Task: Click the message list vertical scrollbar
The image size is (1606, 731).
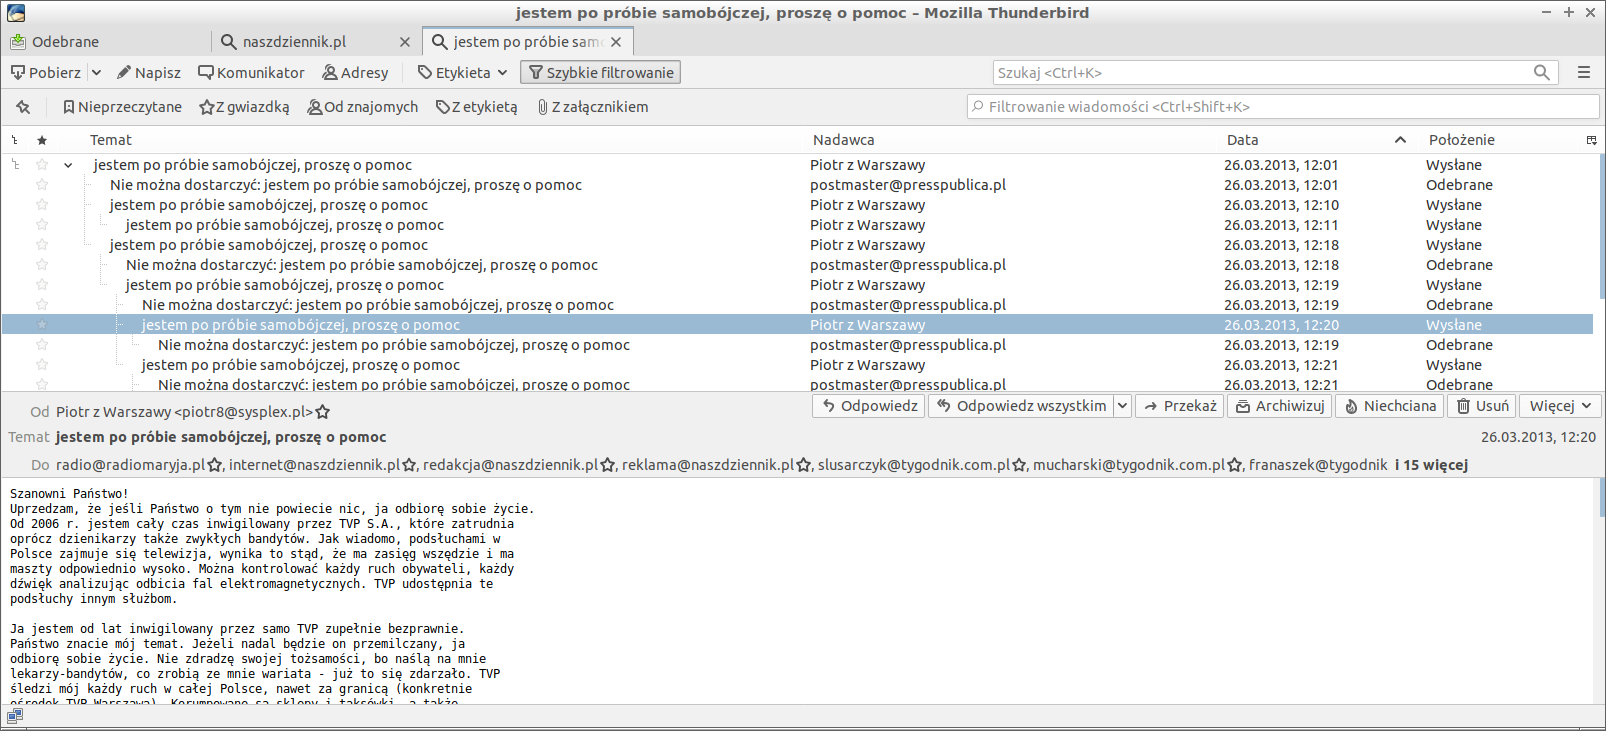Action: [1598, 270]
